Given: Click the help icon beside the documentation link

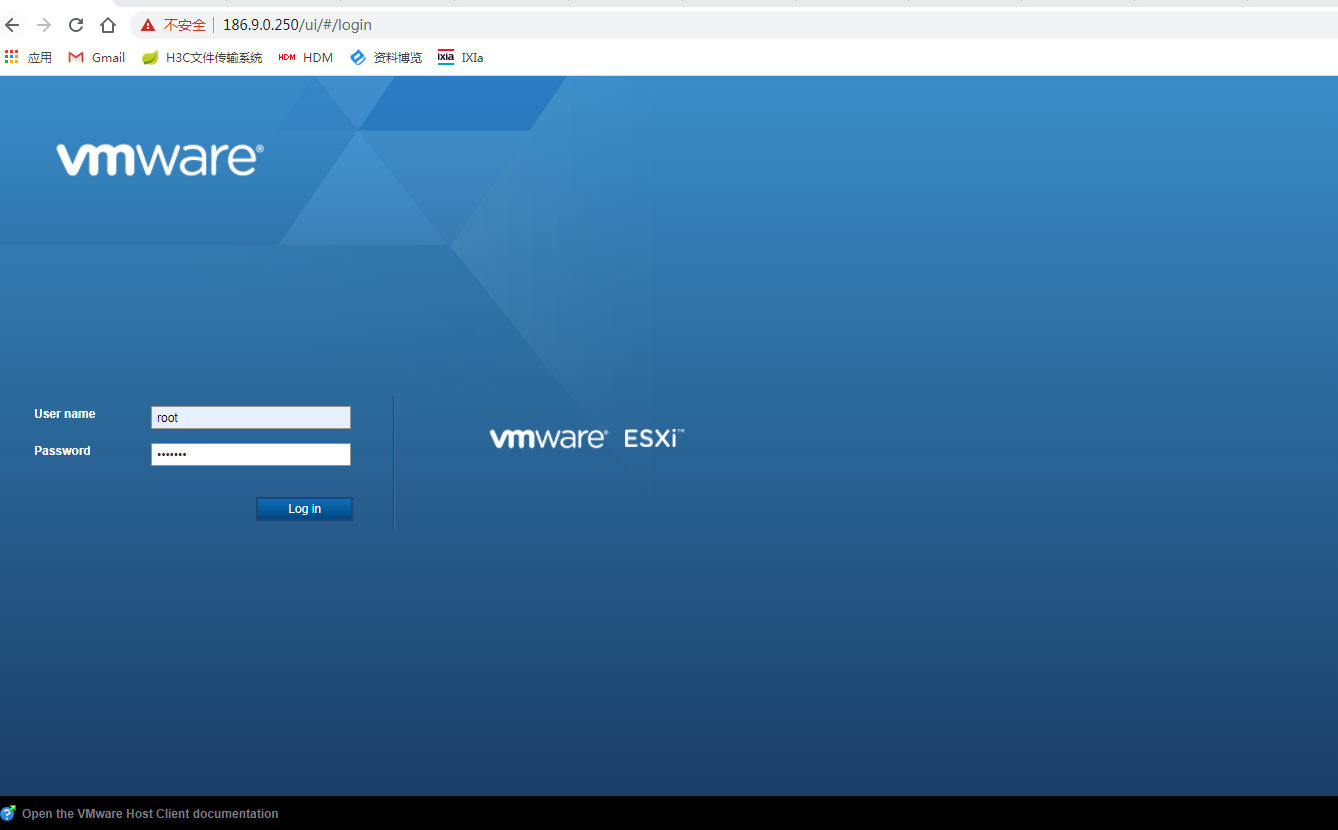Looking at the screenshot, I should click(x=8, y=813).
